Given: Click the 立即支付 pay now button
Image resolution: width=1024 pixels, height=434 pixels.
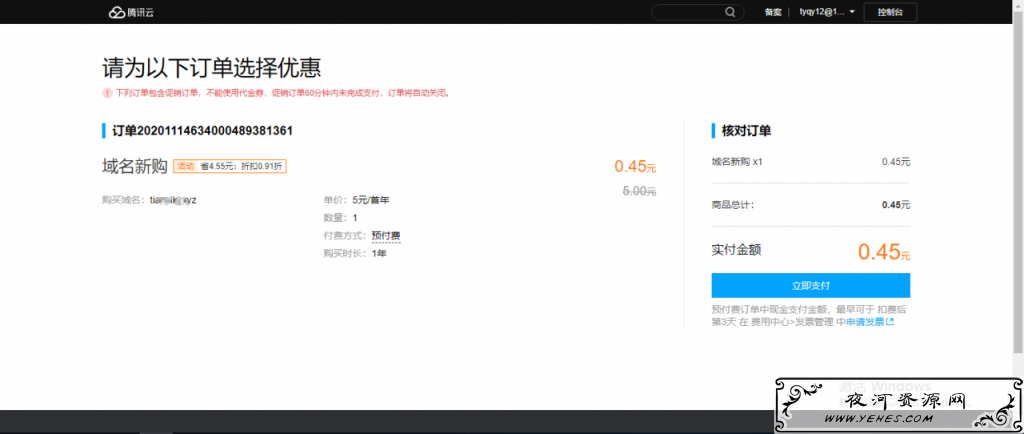Looking at the screenshot, I should pos(810,286).
